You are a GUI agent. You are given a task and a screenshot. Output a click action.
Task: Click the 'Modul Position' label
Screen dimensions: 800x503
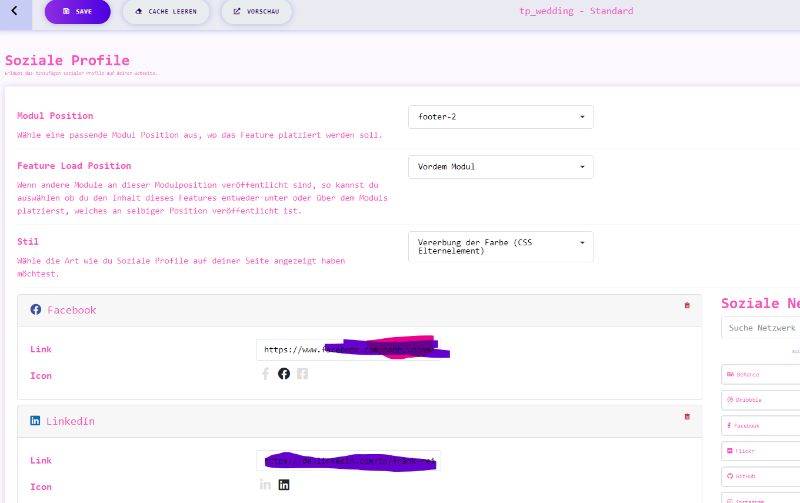(55, 116)
